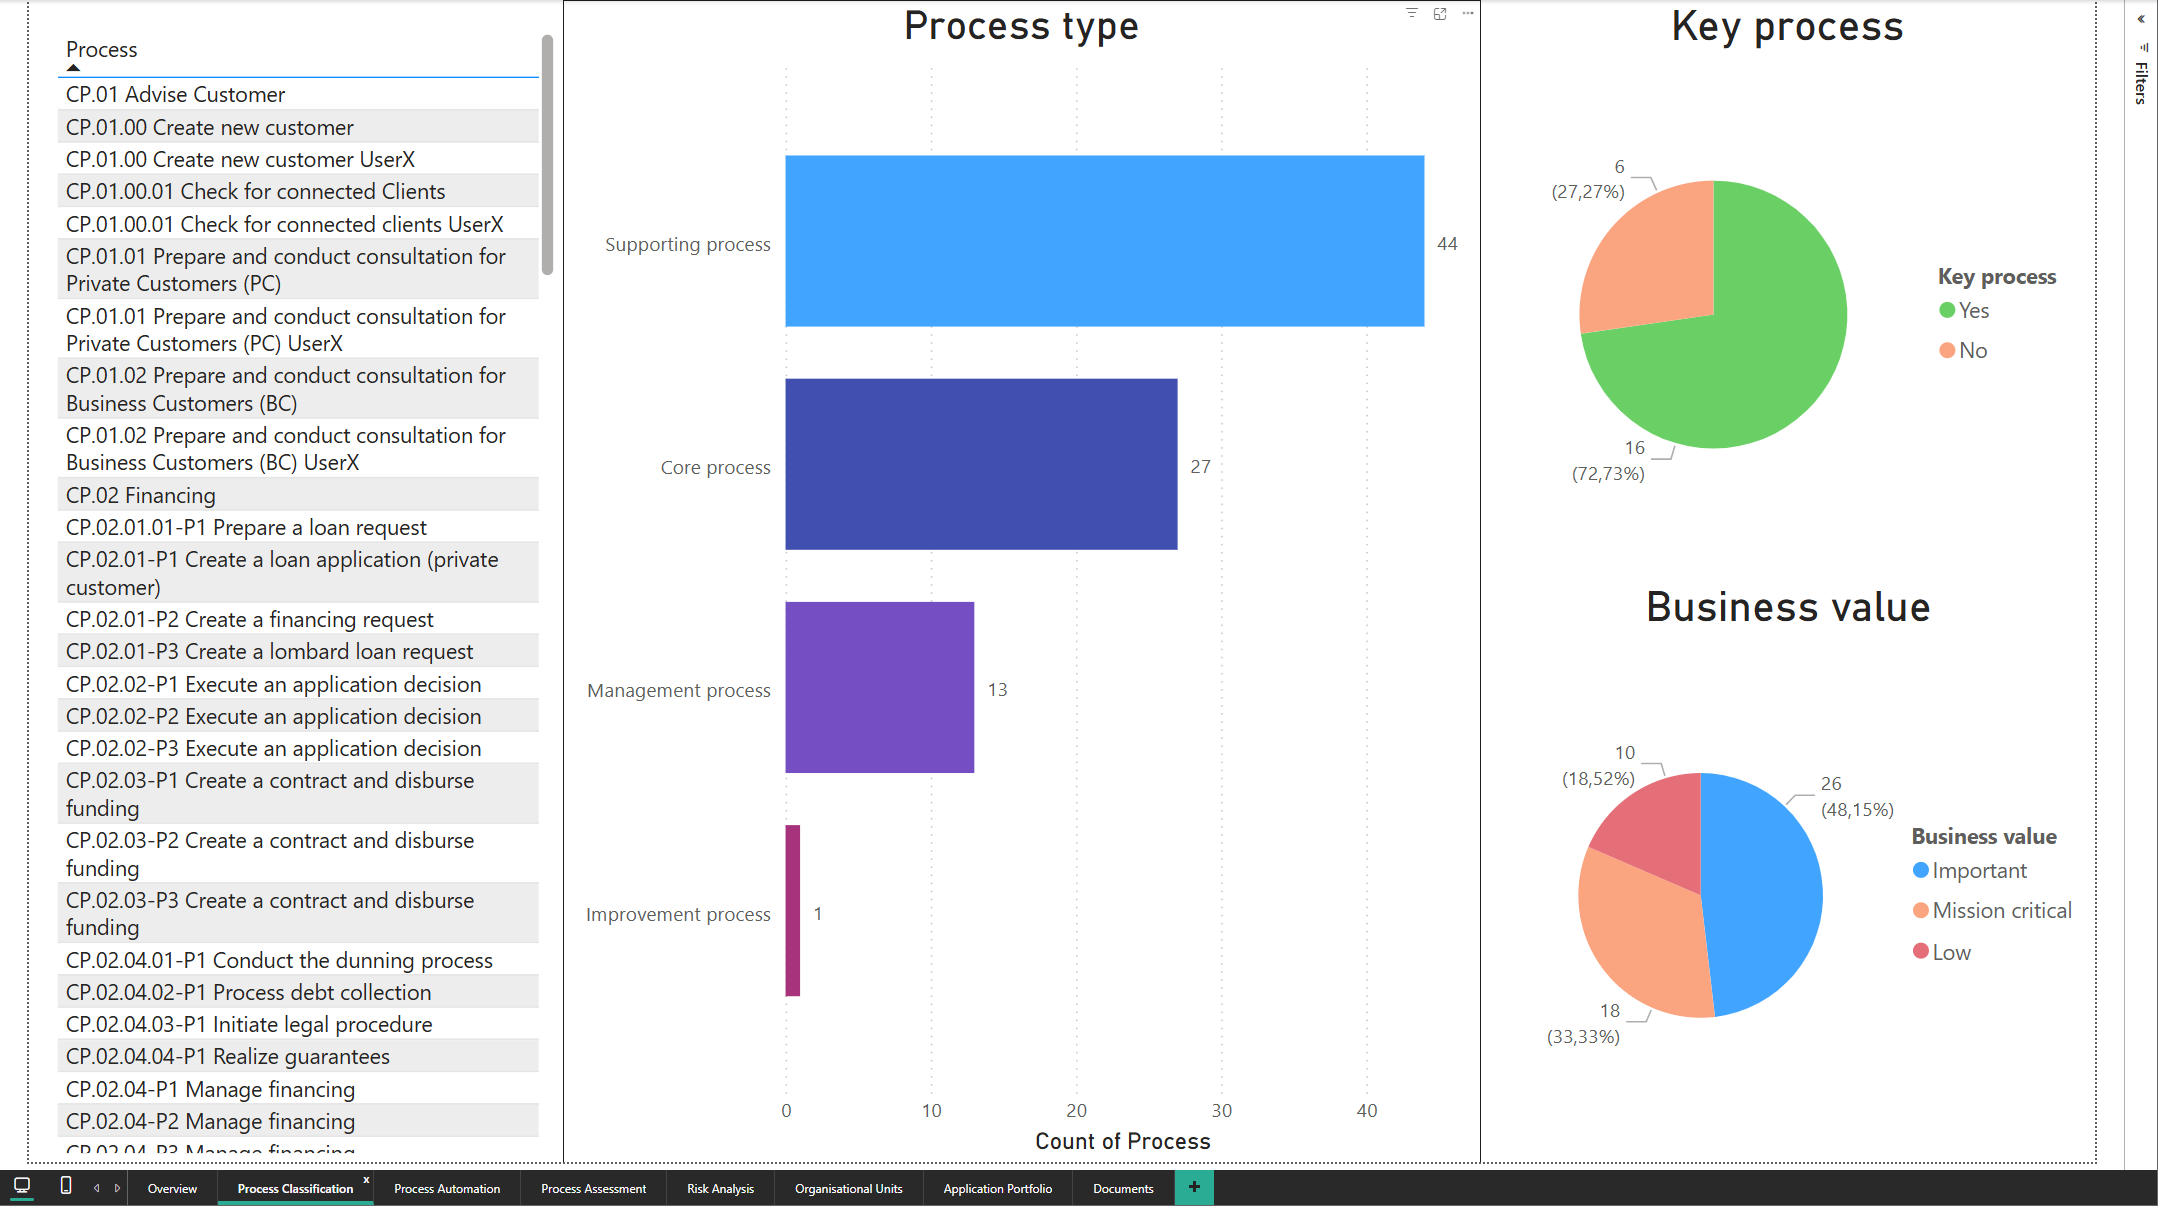Select the Management process bar
This screenshot has width=2158, height=1206.
click(x=879, y=687)
